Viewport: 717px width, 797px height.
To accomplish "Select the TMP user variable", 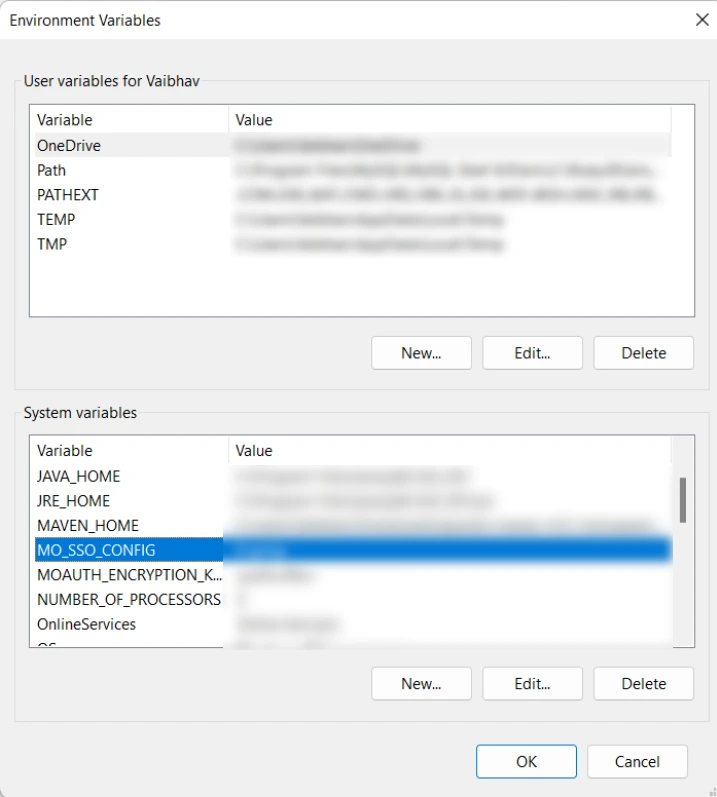I will [353, 244].
